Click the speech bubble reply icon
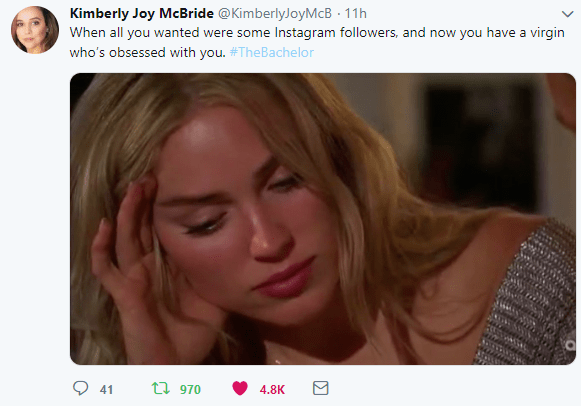581x406 pixels. tap(80, 388)
